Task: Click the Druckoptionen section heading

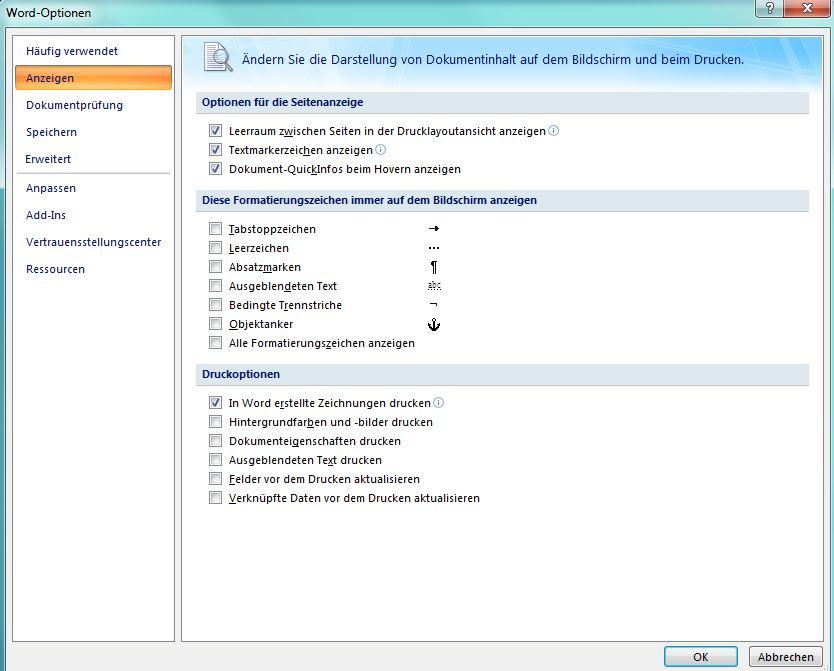Action: click(241, 374)
